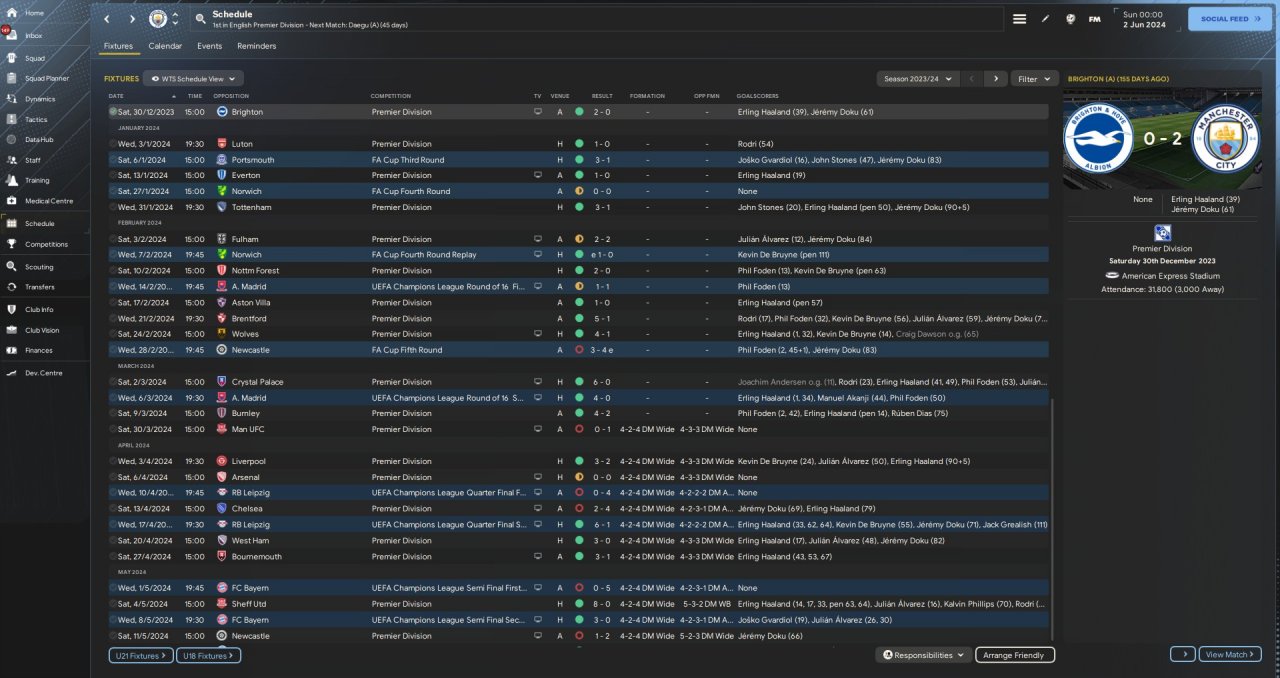Click the Arrange Friendly button
This screenshot has width=1280, height=678.
click(x=1014, y=655)
